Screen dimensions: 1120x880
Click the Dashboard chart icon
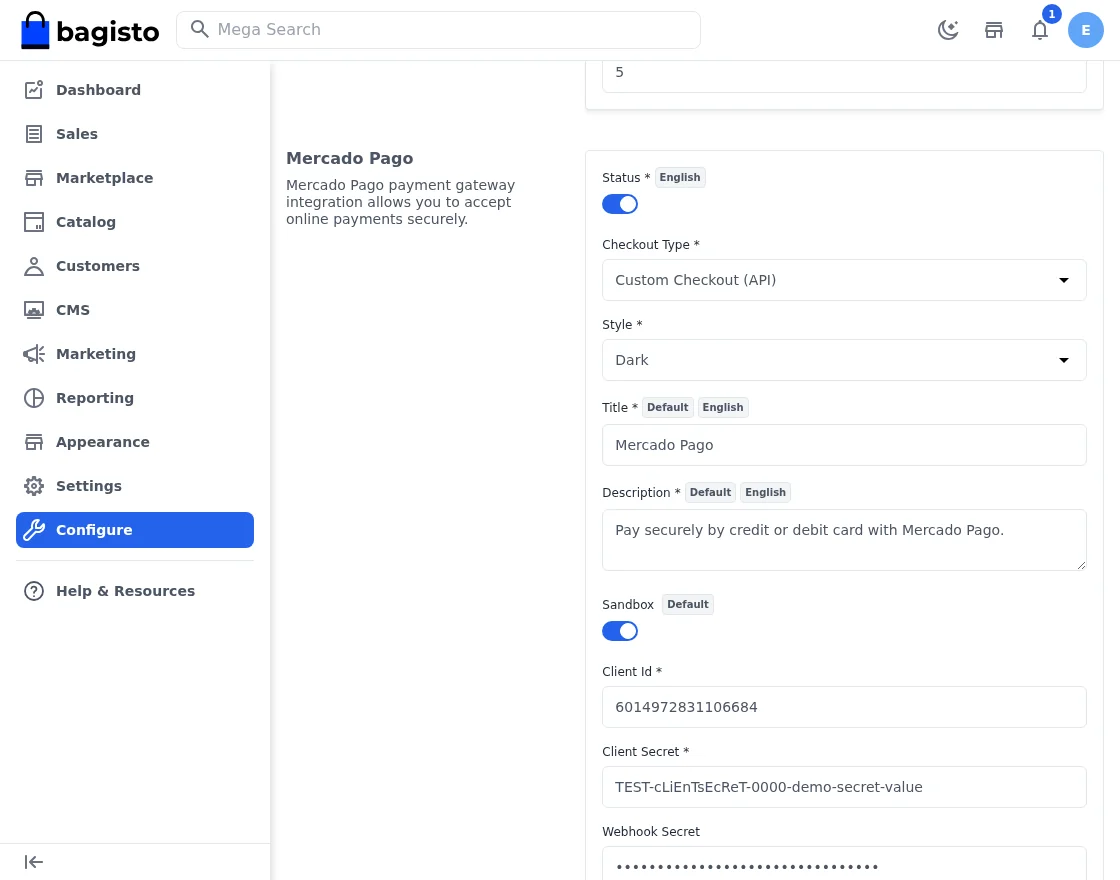34,89
